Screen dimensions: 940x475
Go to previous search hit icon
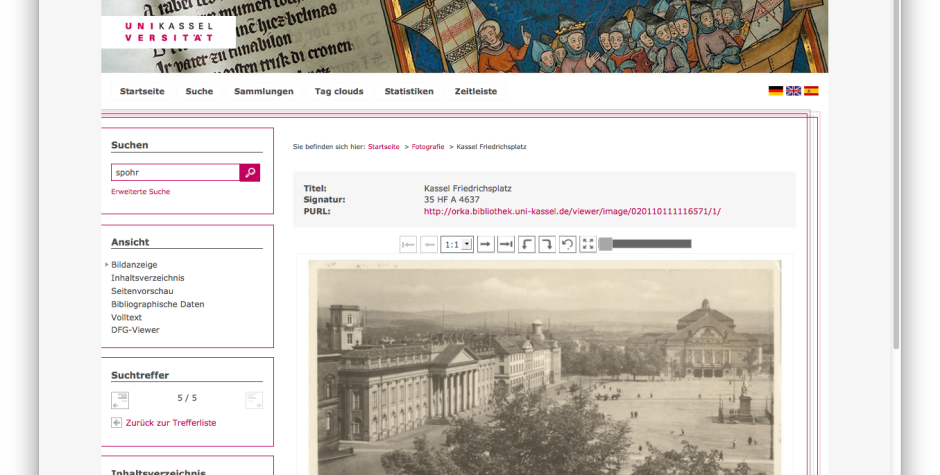120,400
